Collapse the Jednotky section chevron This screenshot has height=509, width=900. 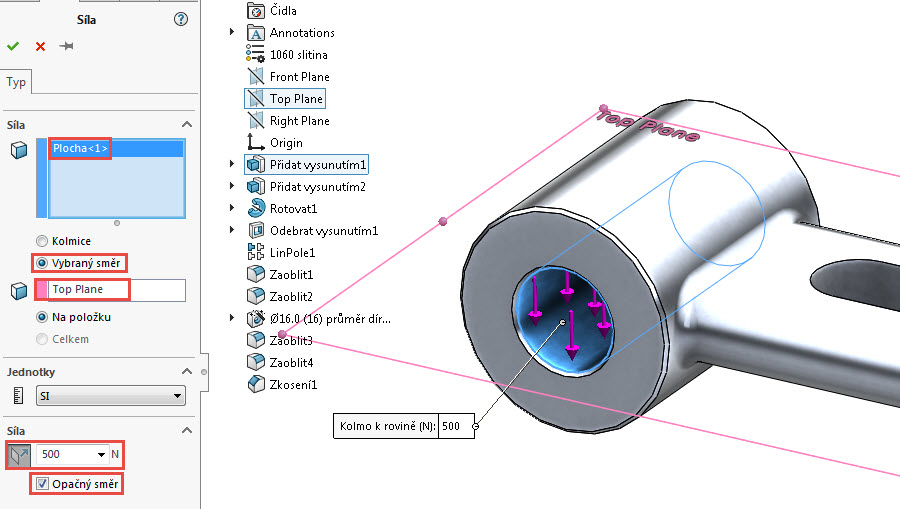pyautogui.click(x=185, y=371)
